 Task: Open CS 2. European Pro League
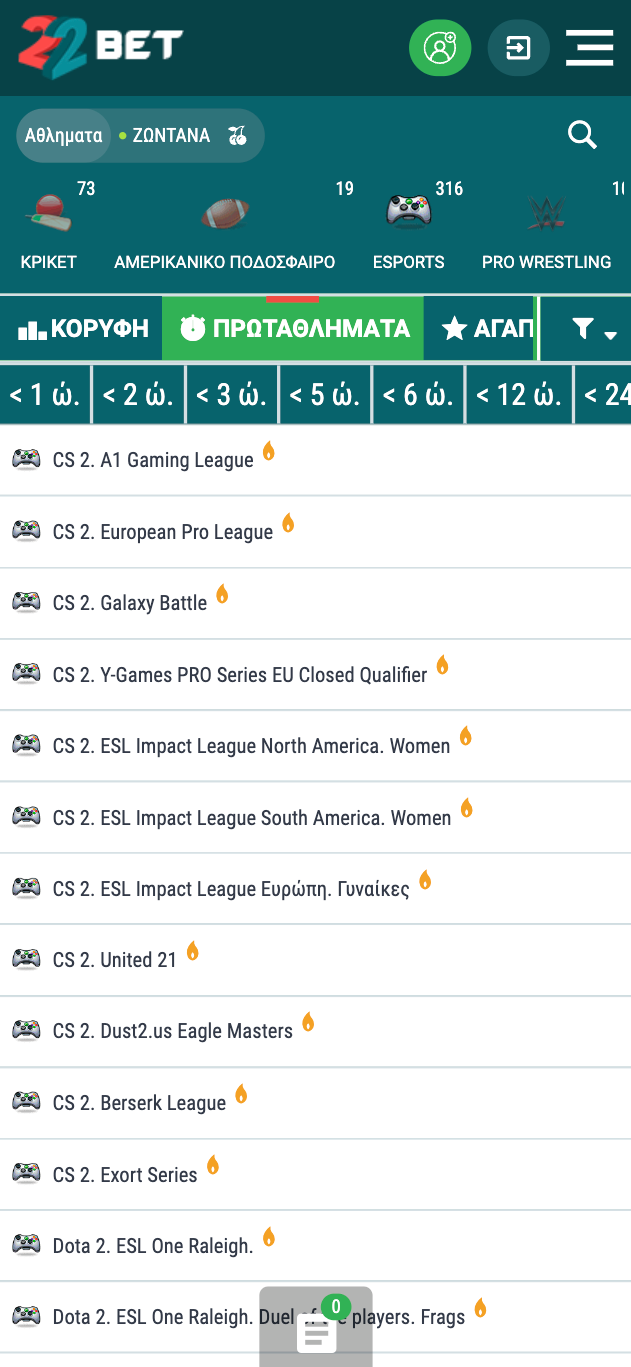163,532
